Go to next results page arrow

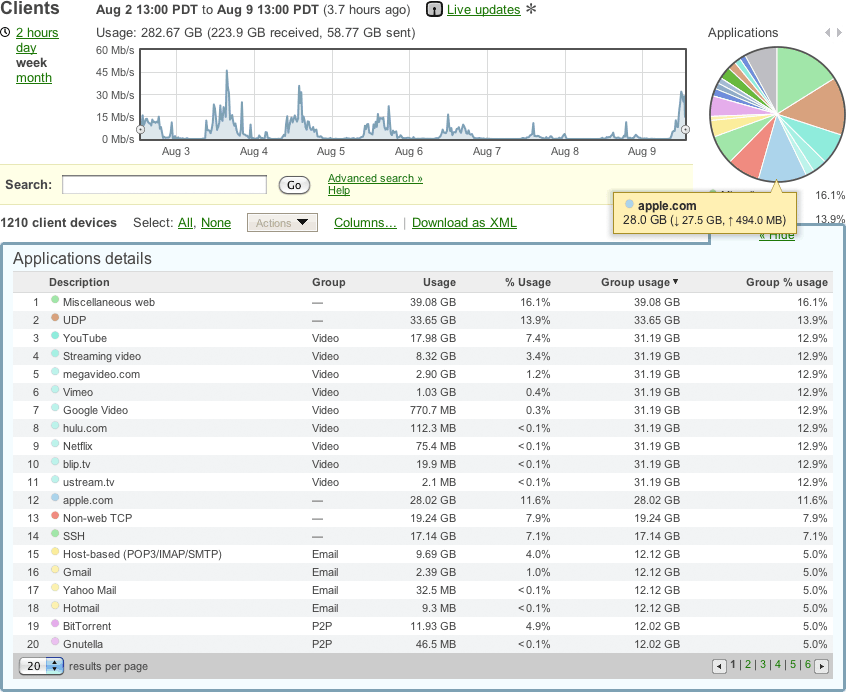(x=821, y=667)
